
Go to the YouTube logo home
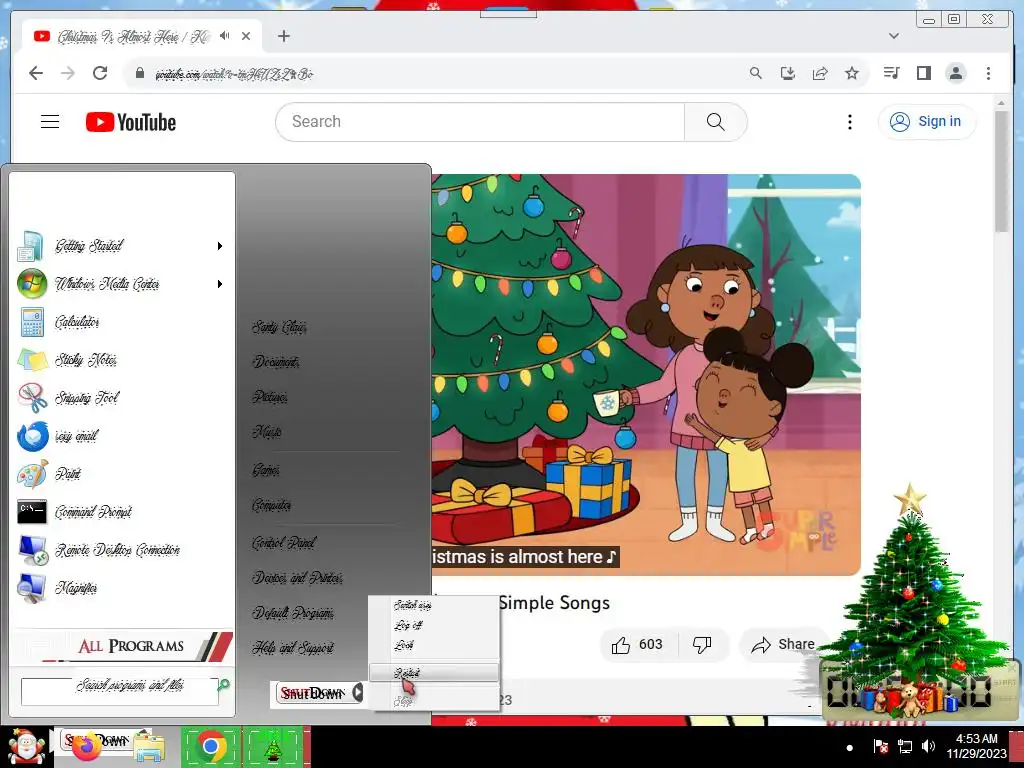click(131, 122)
